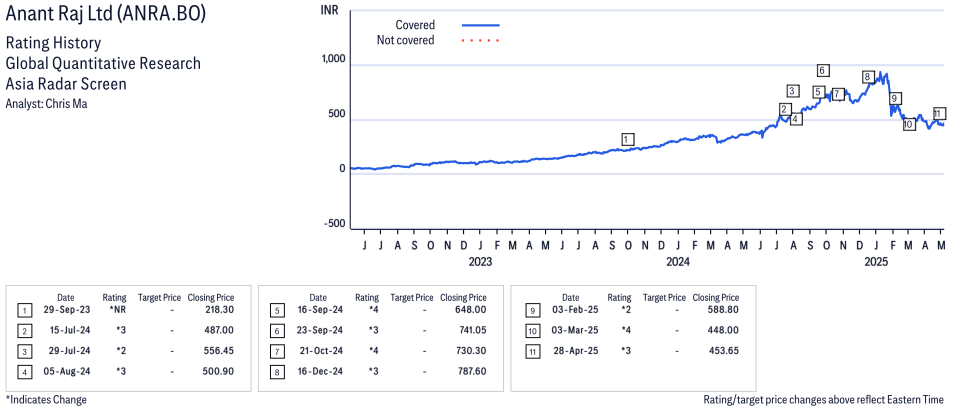Click the numbered box 6 beside 23-Sep-24
Viewport: 955px width, 407px height.
tap(277, 332)
